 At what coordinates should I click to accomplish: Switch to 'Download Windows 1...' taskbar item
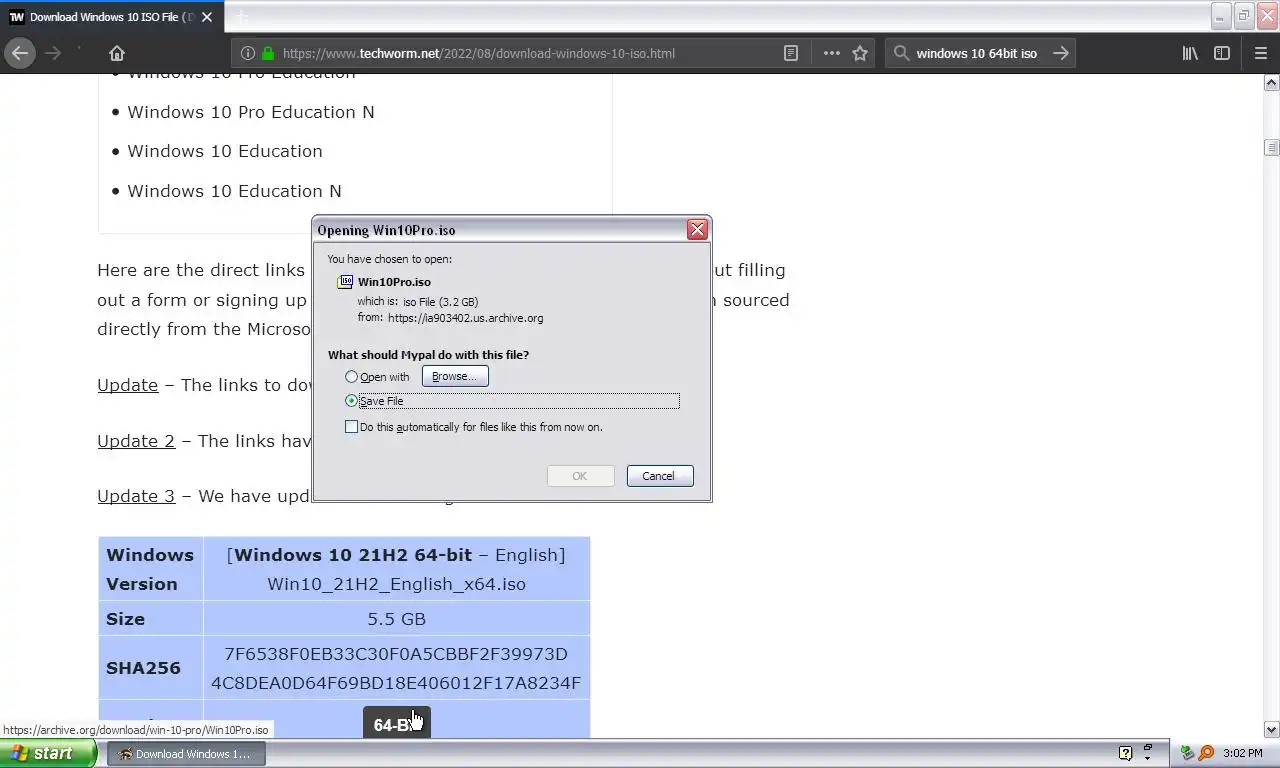click(x=186, y=754)
